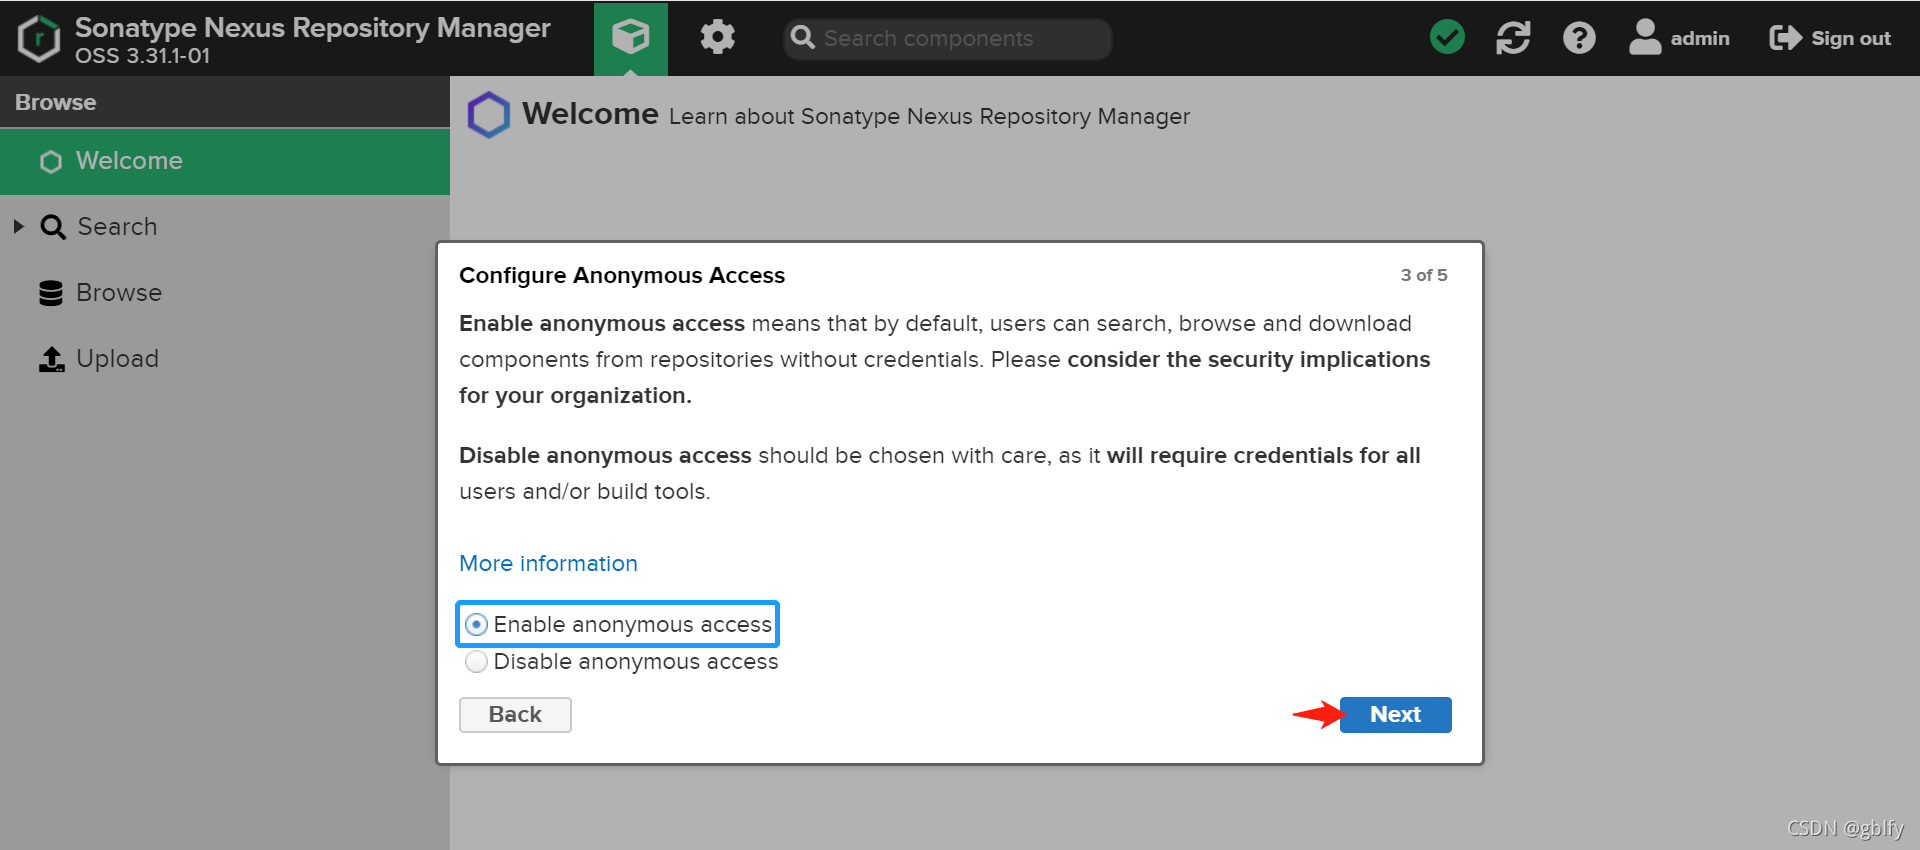Click the Browse database stack icon
1920x850 pixels.
tap(51, 293)
